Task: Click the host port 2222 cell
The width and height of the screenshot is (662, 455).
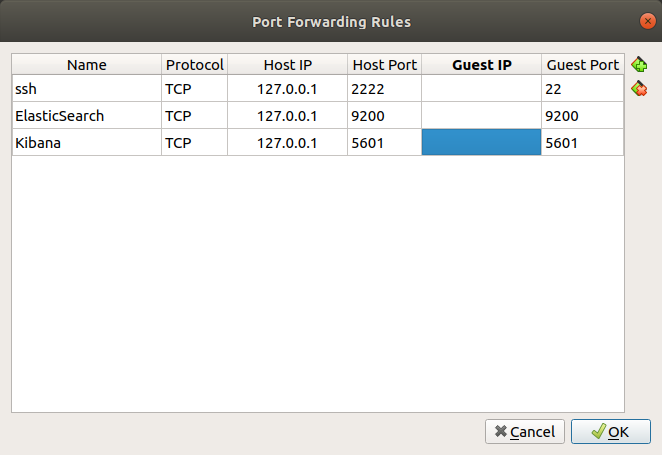Action: [x=385, y=89]
